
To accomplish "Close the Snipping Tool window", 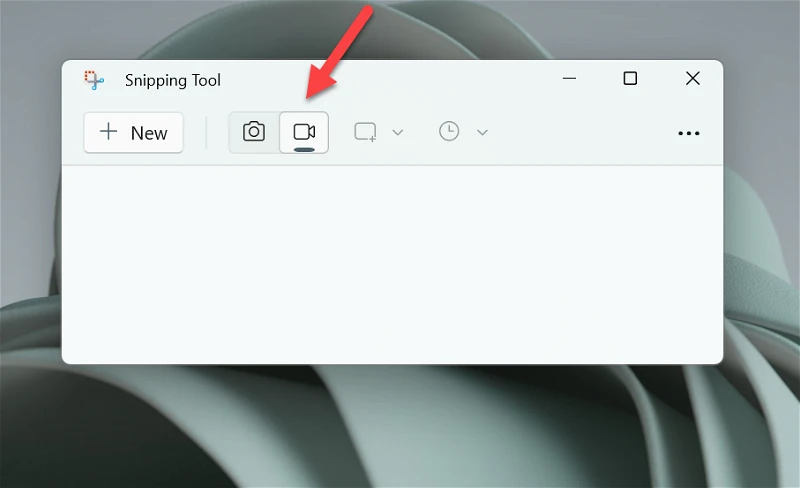I will click(692, 78).
